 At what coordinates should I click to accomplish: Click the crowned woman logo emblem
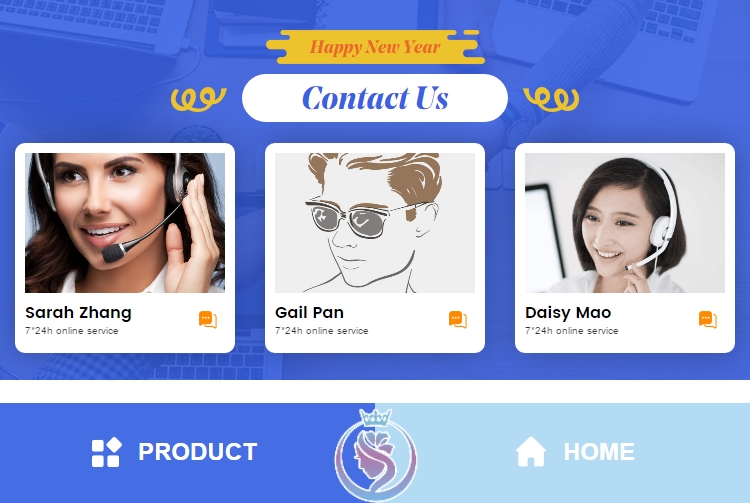tap(375, 454)
